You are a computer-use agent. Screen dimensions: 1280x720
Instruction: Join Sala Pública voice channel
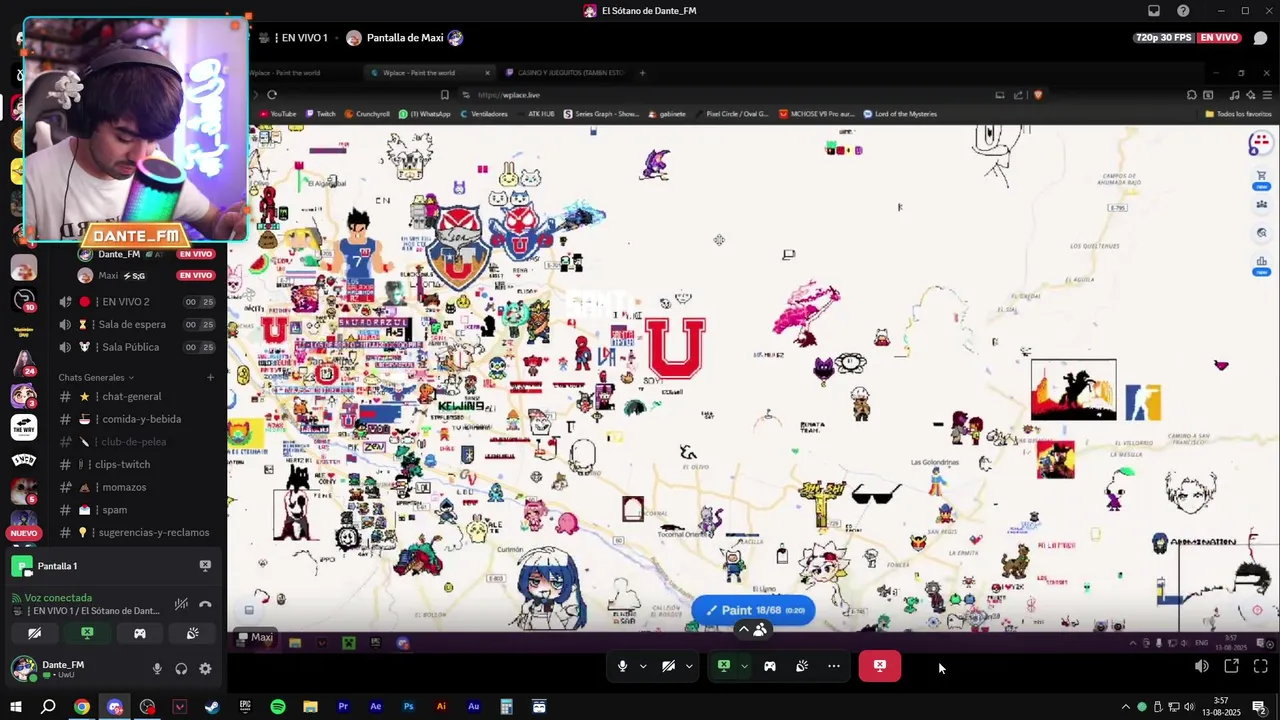coord(130,347)
